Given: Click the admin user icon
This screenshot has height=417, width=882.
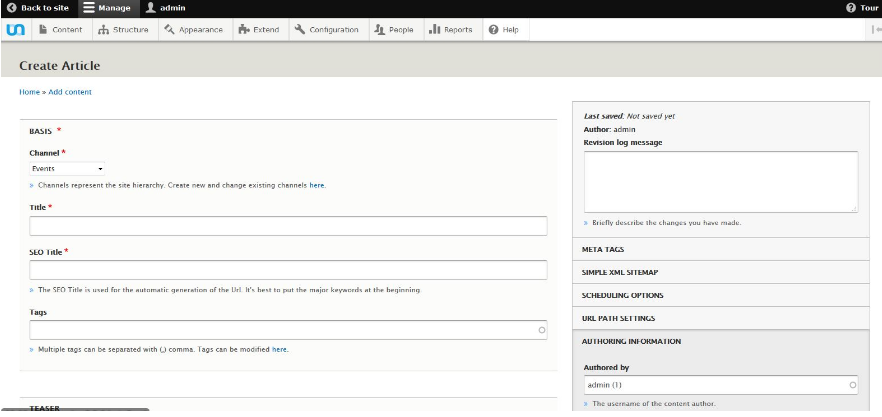Looking at the screenshot, I should tap(151, 8).
